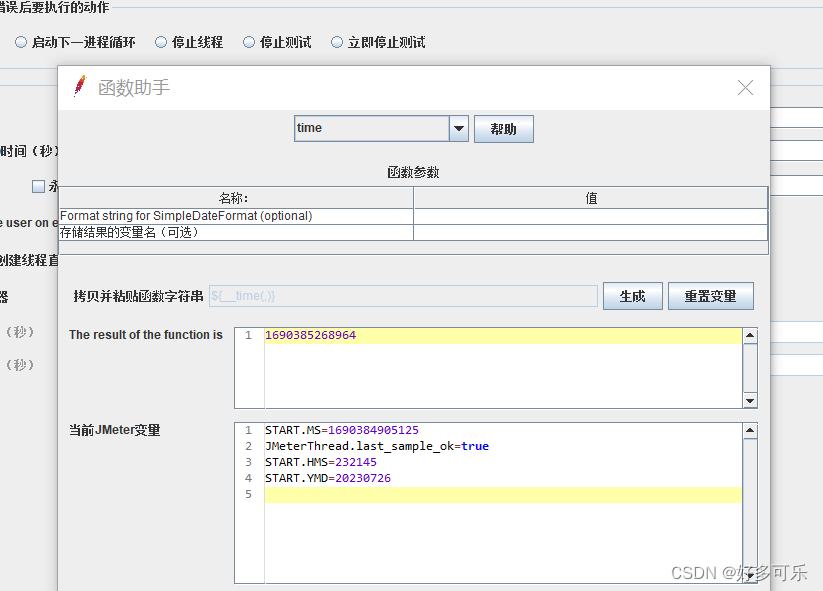Click result panel scrollbar down arrow

coord(750,400)
